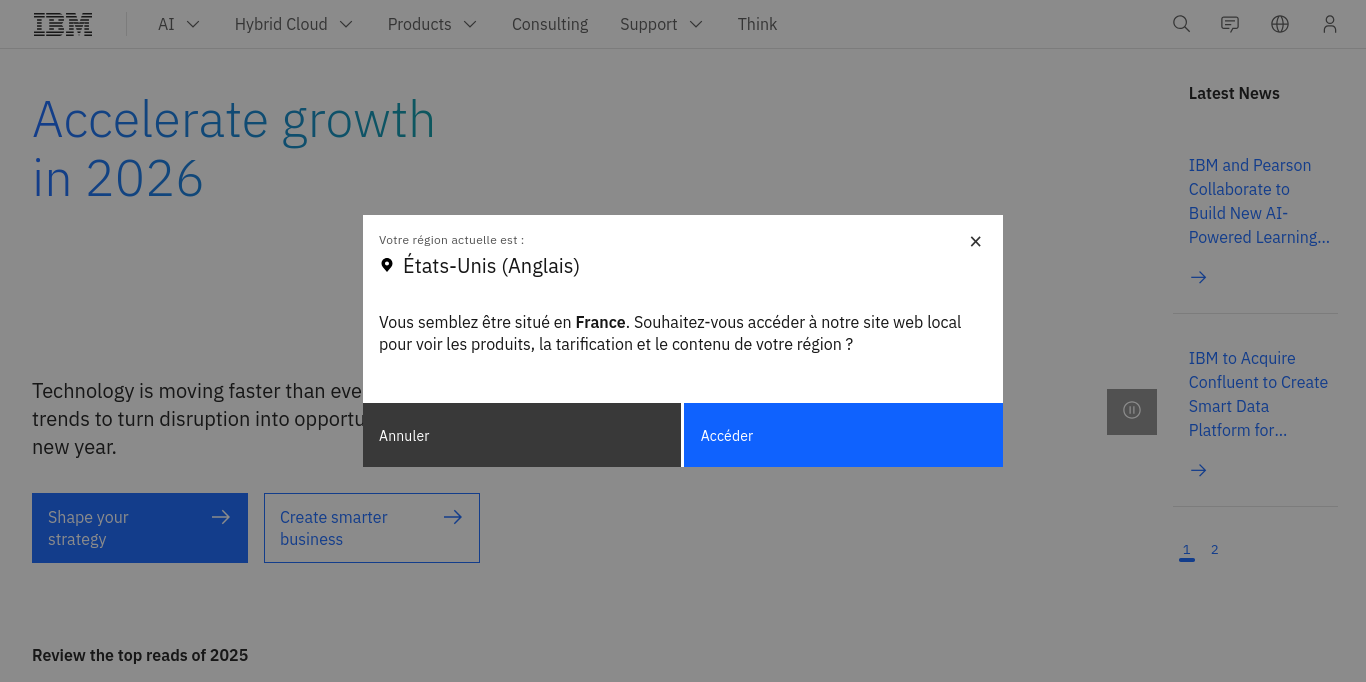Open the Think menu item
The height and width of the screenshot is (682, 1366).
point(757,24)
